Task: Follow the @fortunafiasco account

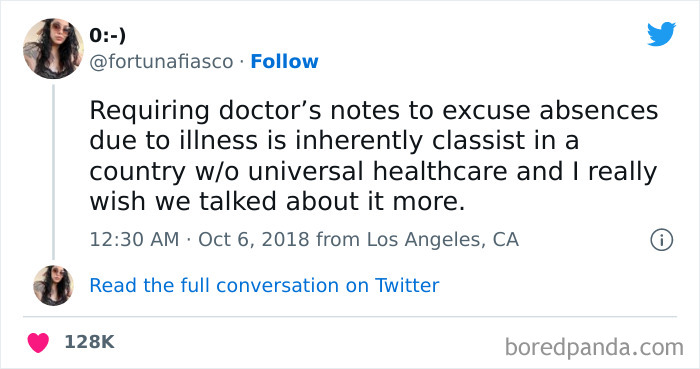Action: point(284,62)
